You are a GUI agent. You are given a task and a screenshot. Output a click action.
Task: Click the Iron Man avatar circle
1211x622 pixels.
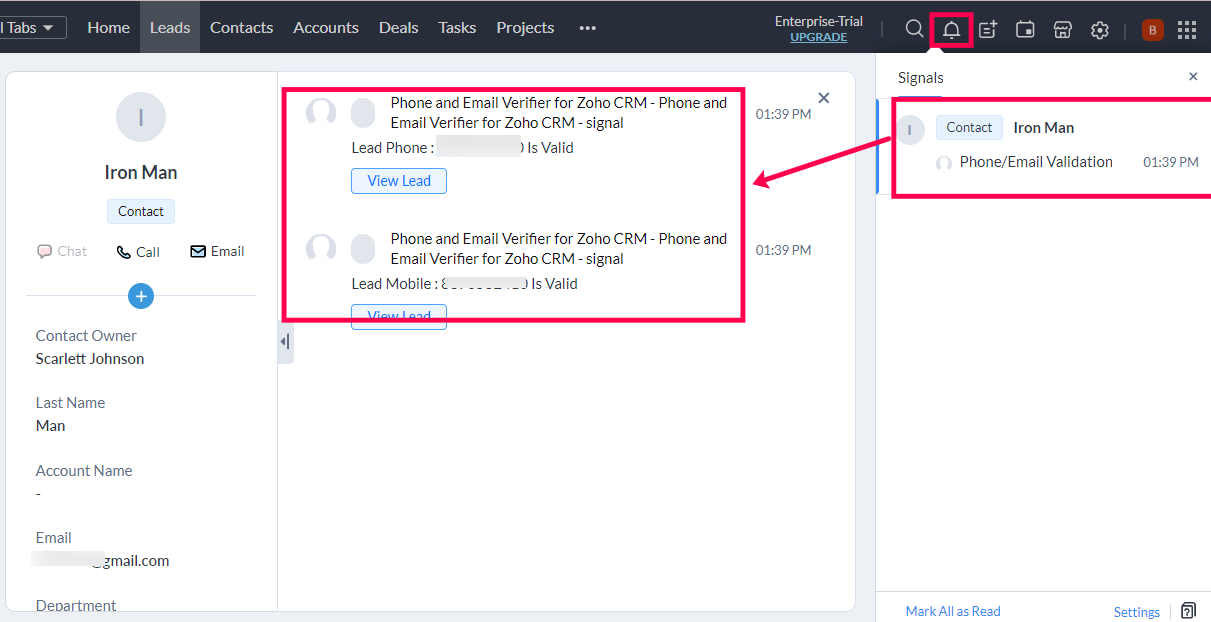141,117
